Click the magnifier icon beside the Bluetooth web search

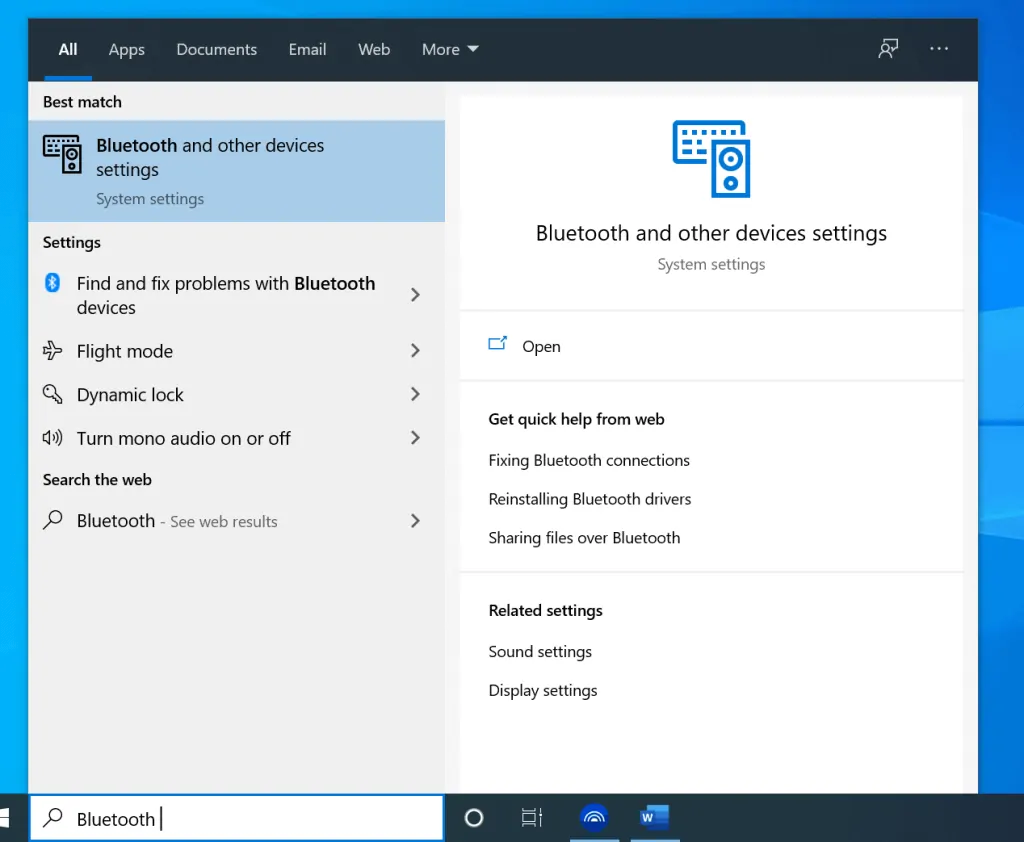[53, 521]
